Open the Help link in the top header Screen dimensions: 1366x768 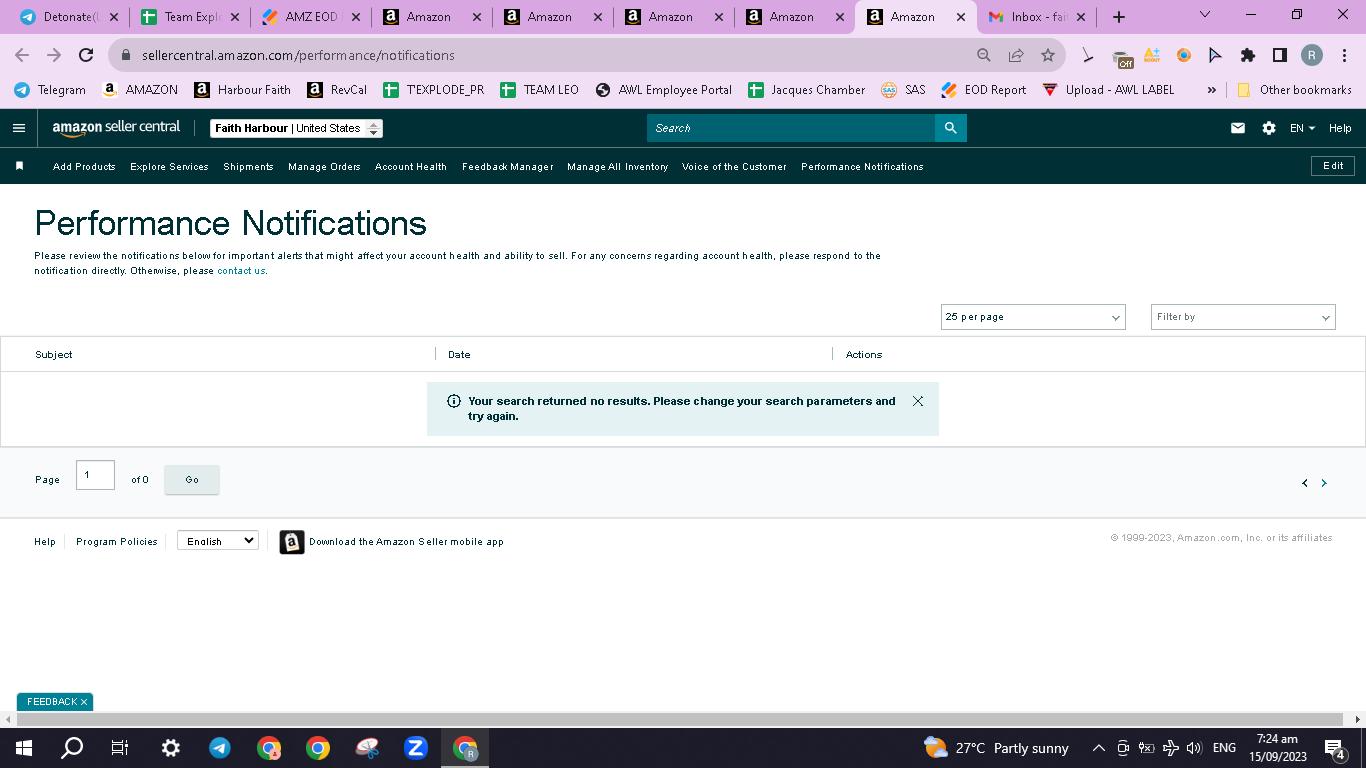point(1340,128)
